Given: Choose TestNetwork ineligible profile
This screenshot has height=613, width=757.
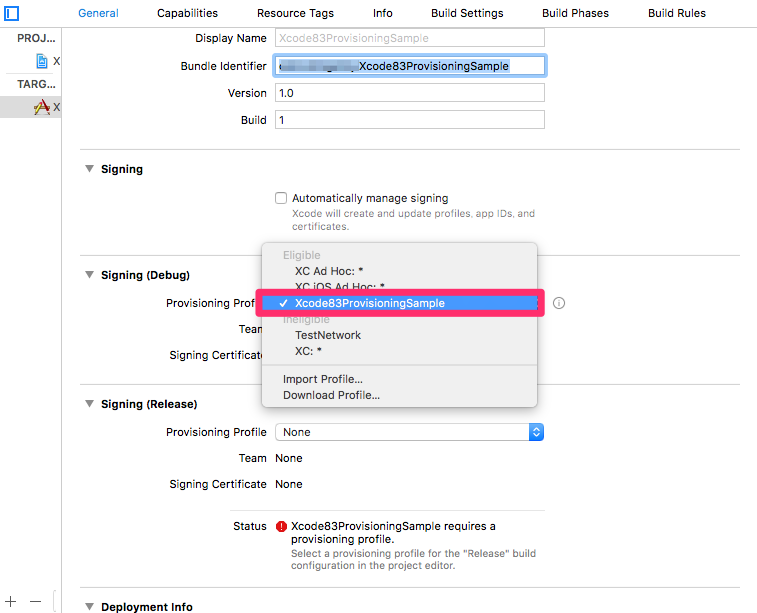Looking at the screenshot, I should (x=399, y=335).
